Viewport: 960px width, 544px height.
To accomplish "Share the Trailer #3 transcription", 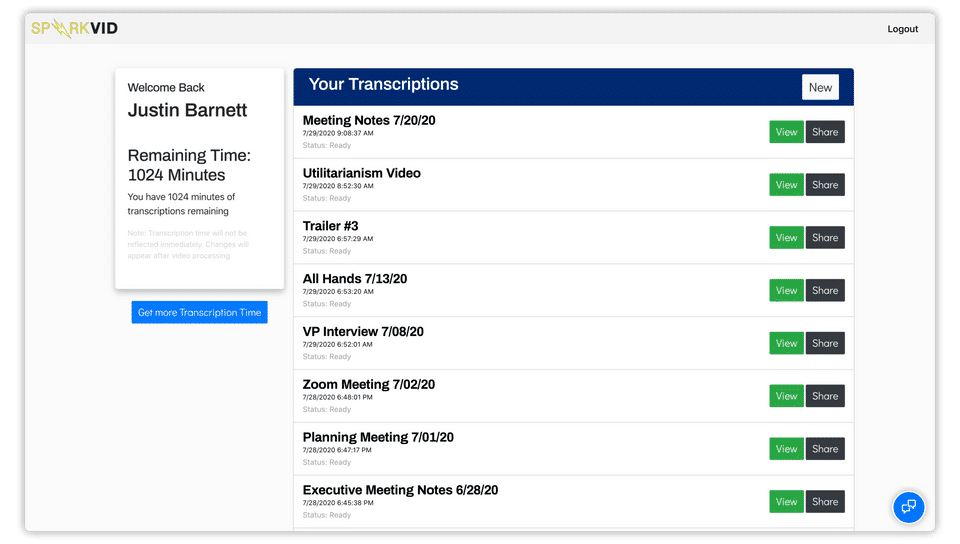I will click(825, 237).
